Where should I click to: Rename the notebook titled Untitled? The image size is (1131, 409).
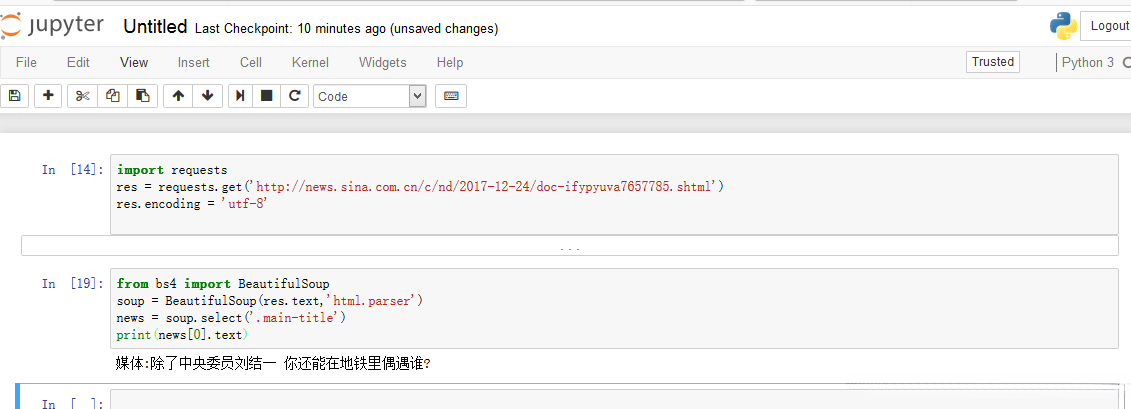[155, 28]
